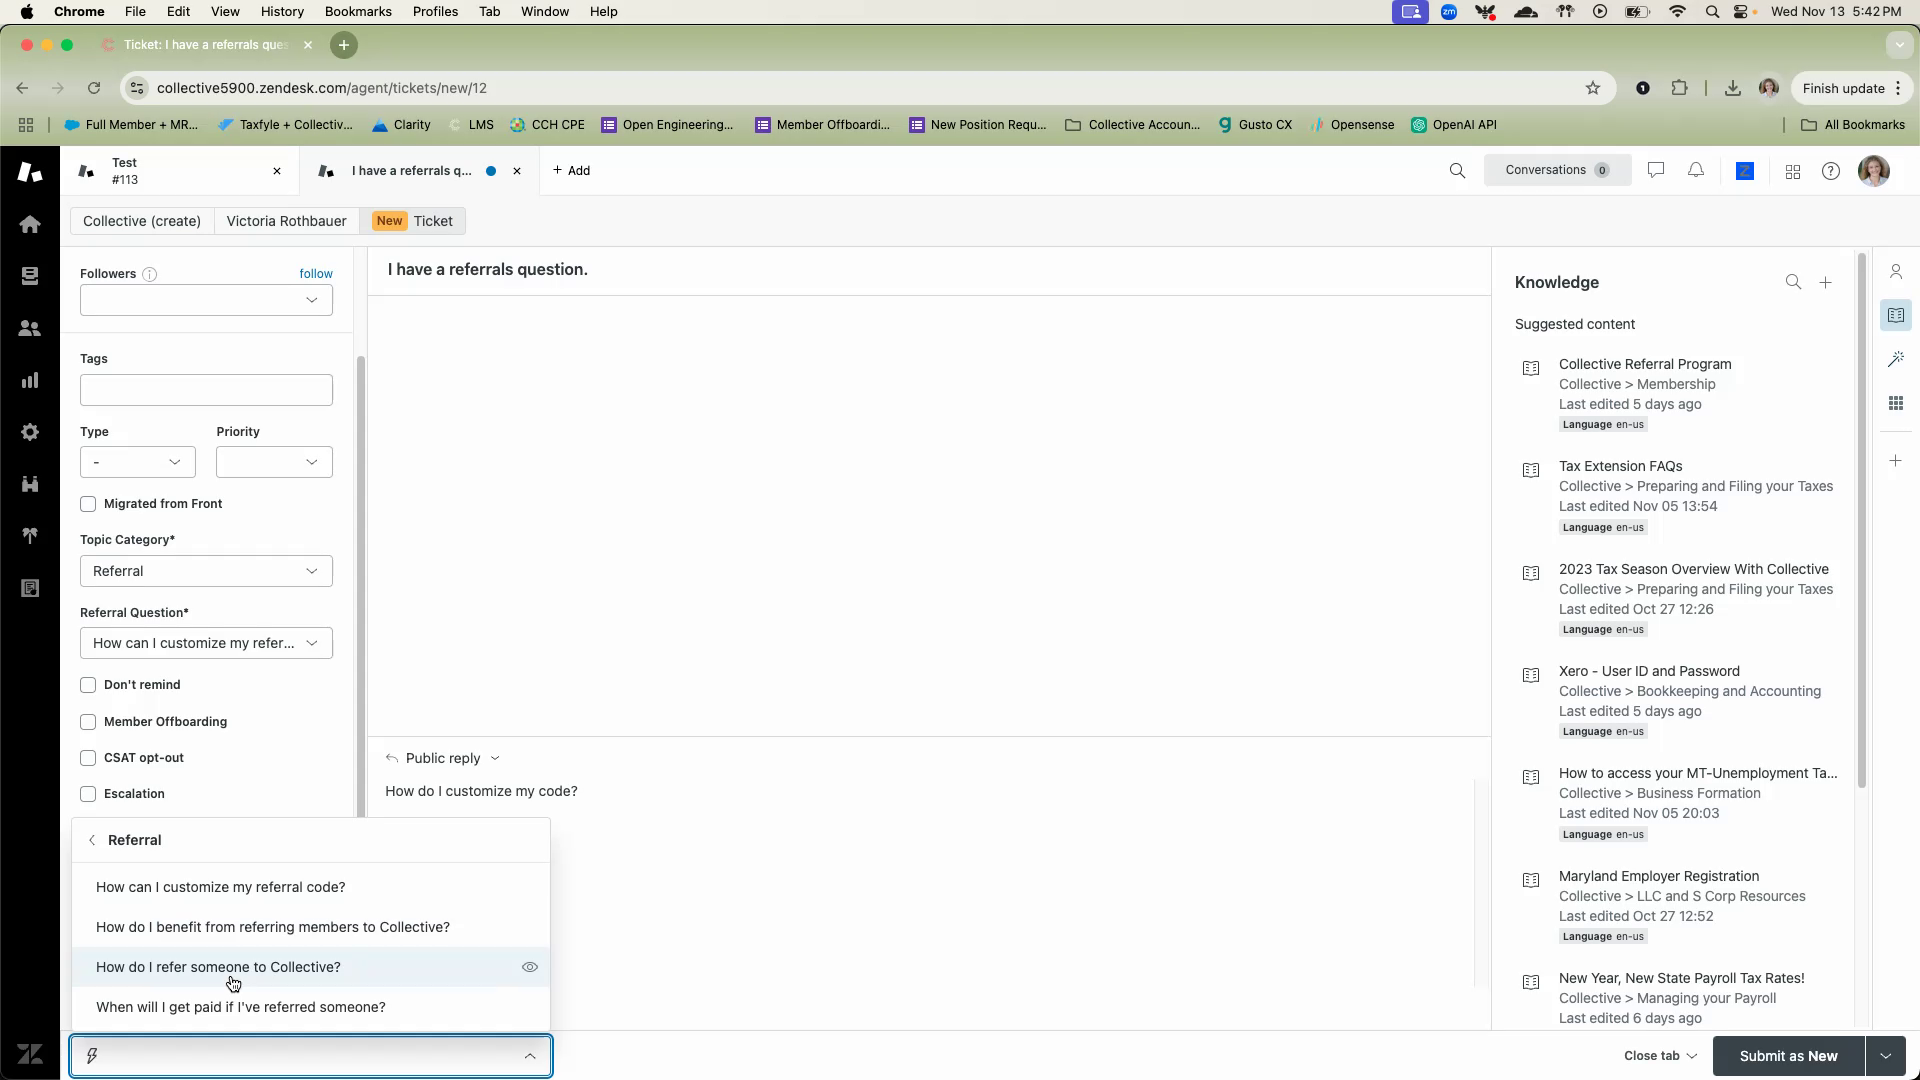Open the user profile icon in context panel
The height and width of the screenshot is (1080, 1920).
[1896, 272]
